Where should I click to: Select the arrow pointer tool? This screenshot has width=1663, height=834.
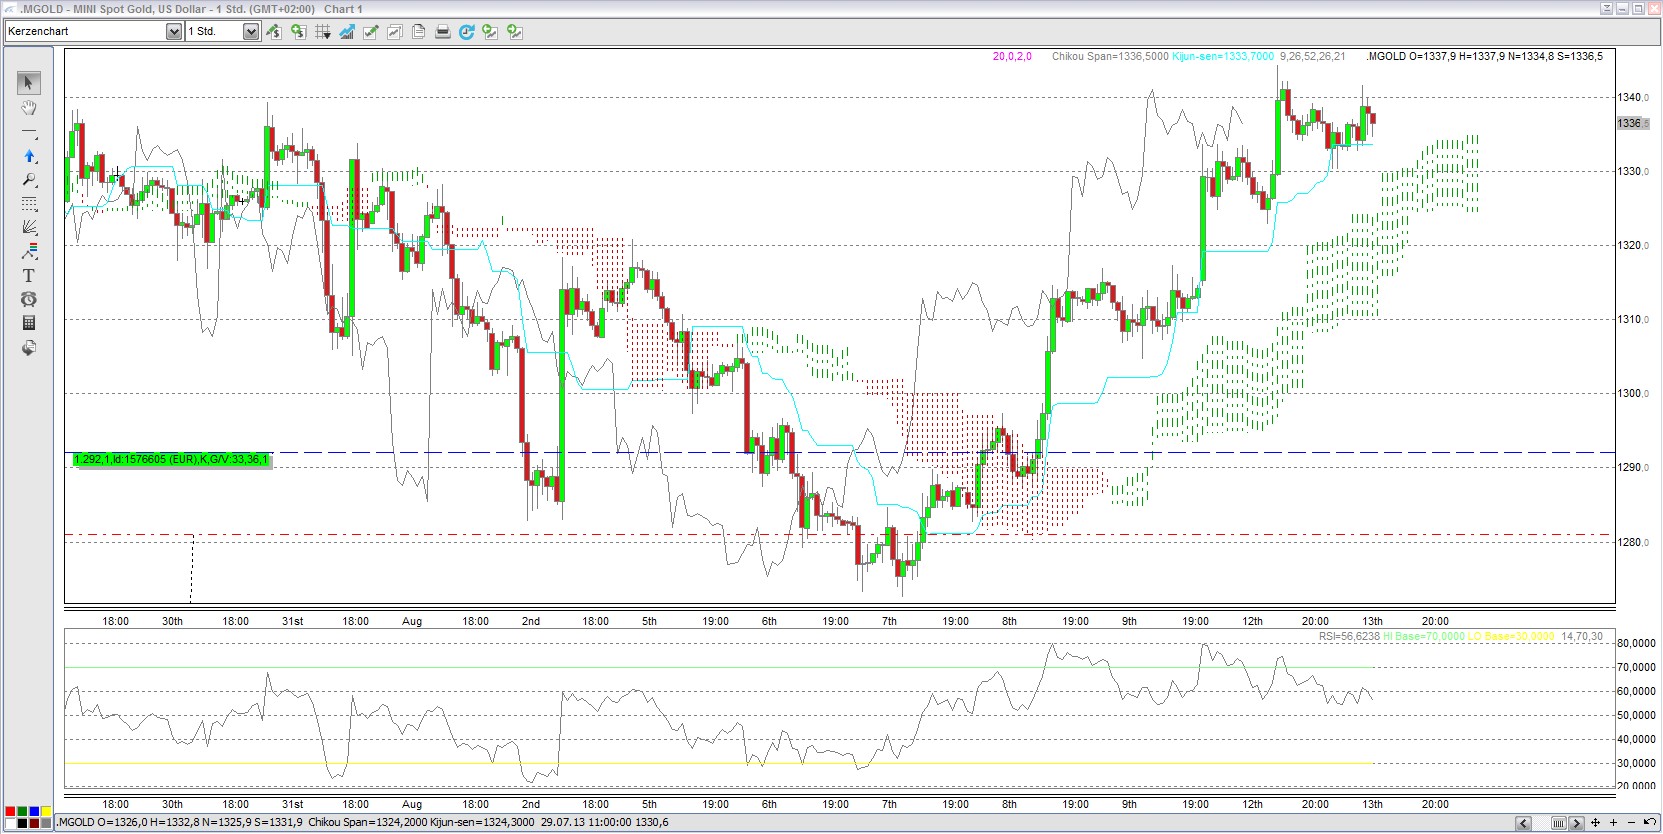coord(29,83)
